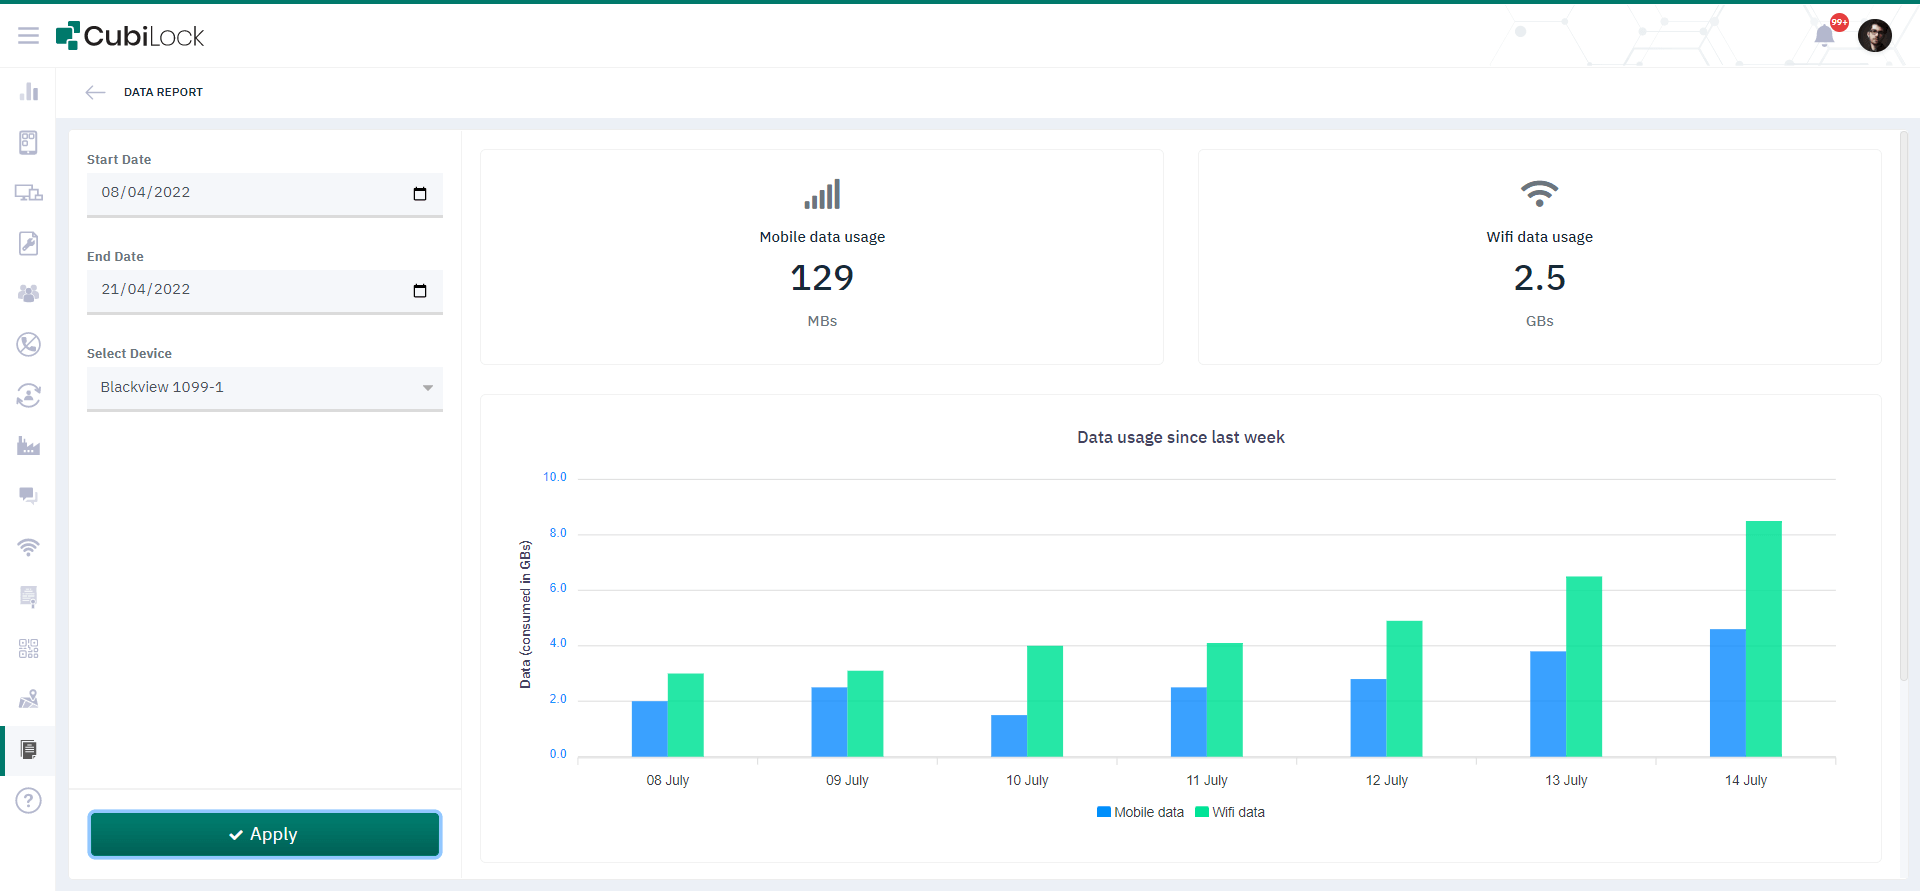Open the users group sidebar icon

(x=28, y=293)
